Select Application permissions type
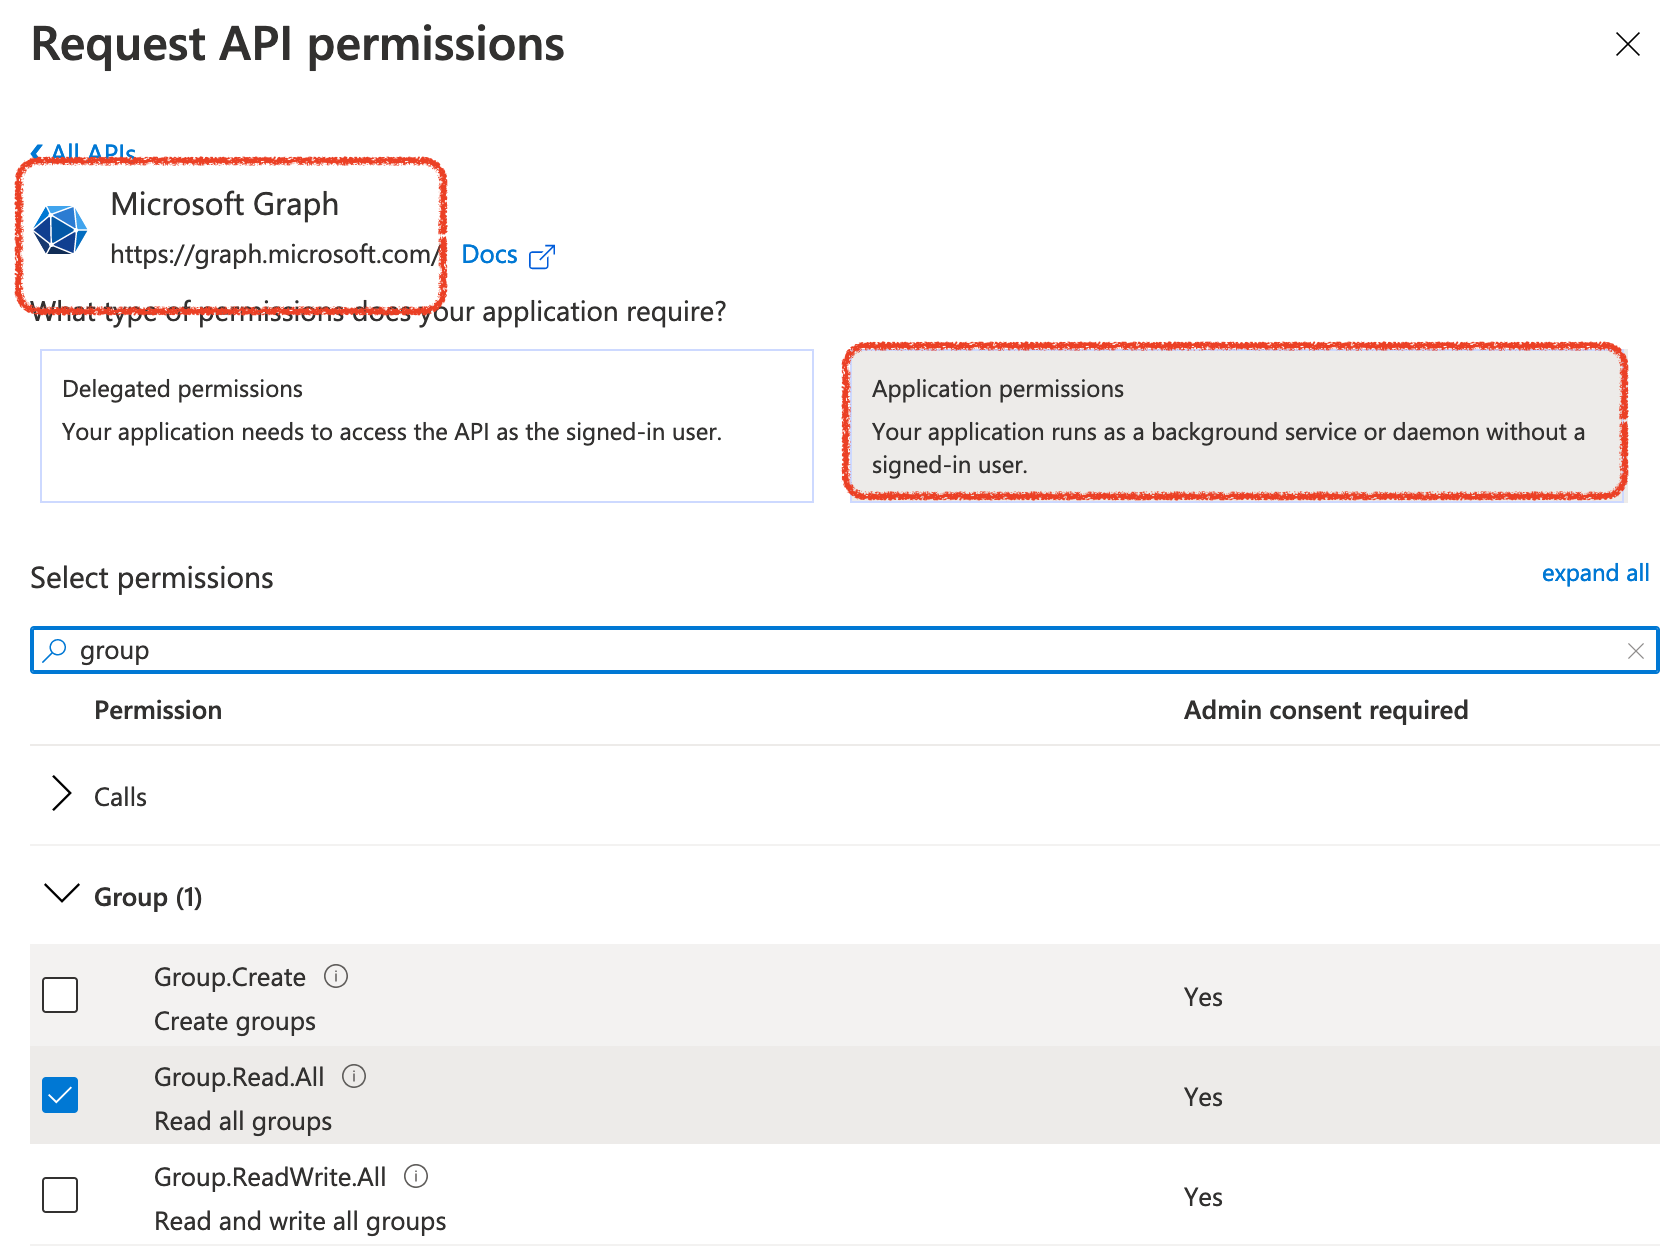 [1236, 424]
